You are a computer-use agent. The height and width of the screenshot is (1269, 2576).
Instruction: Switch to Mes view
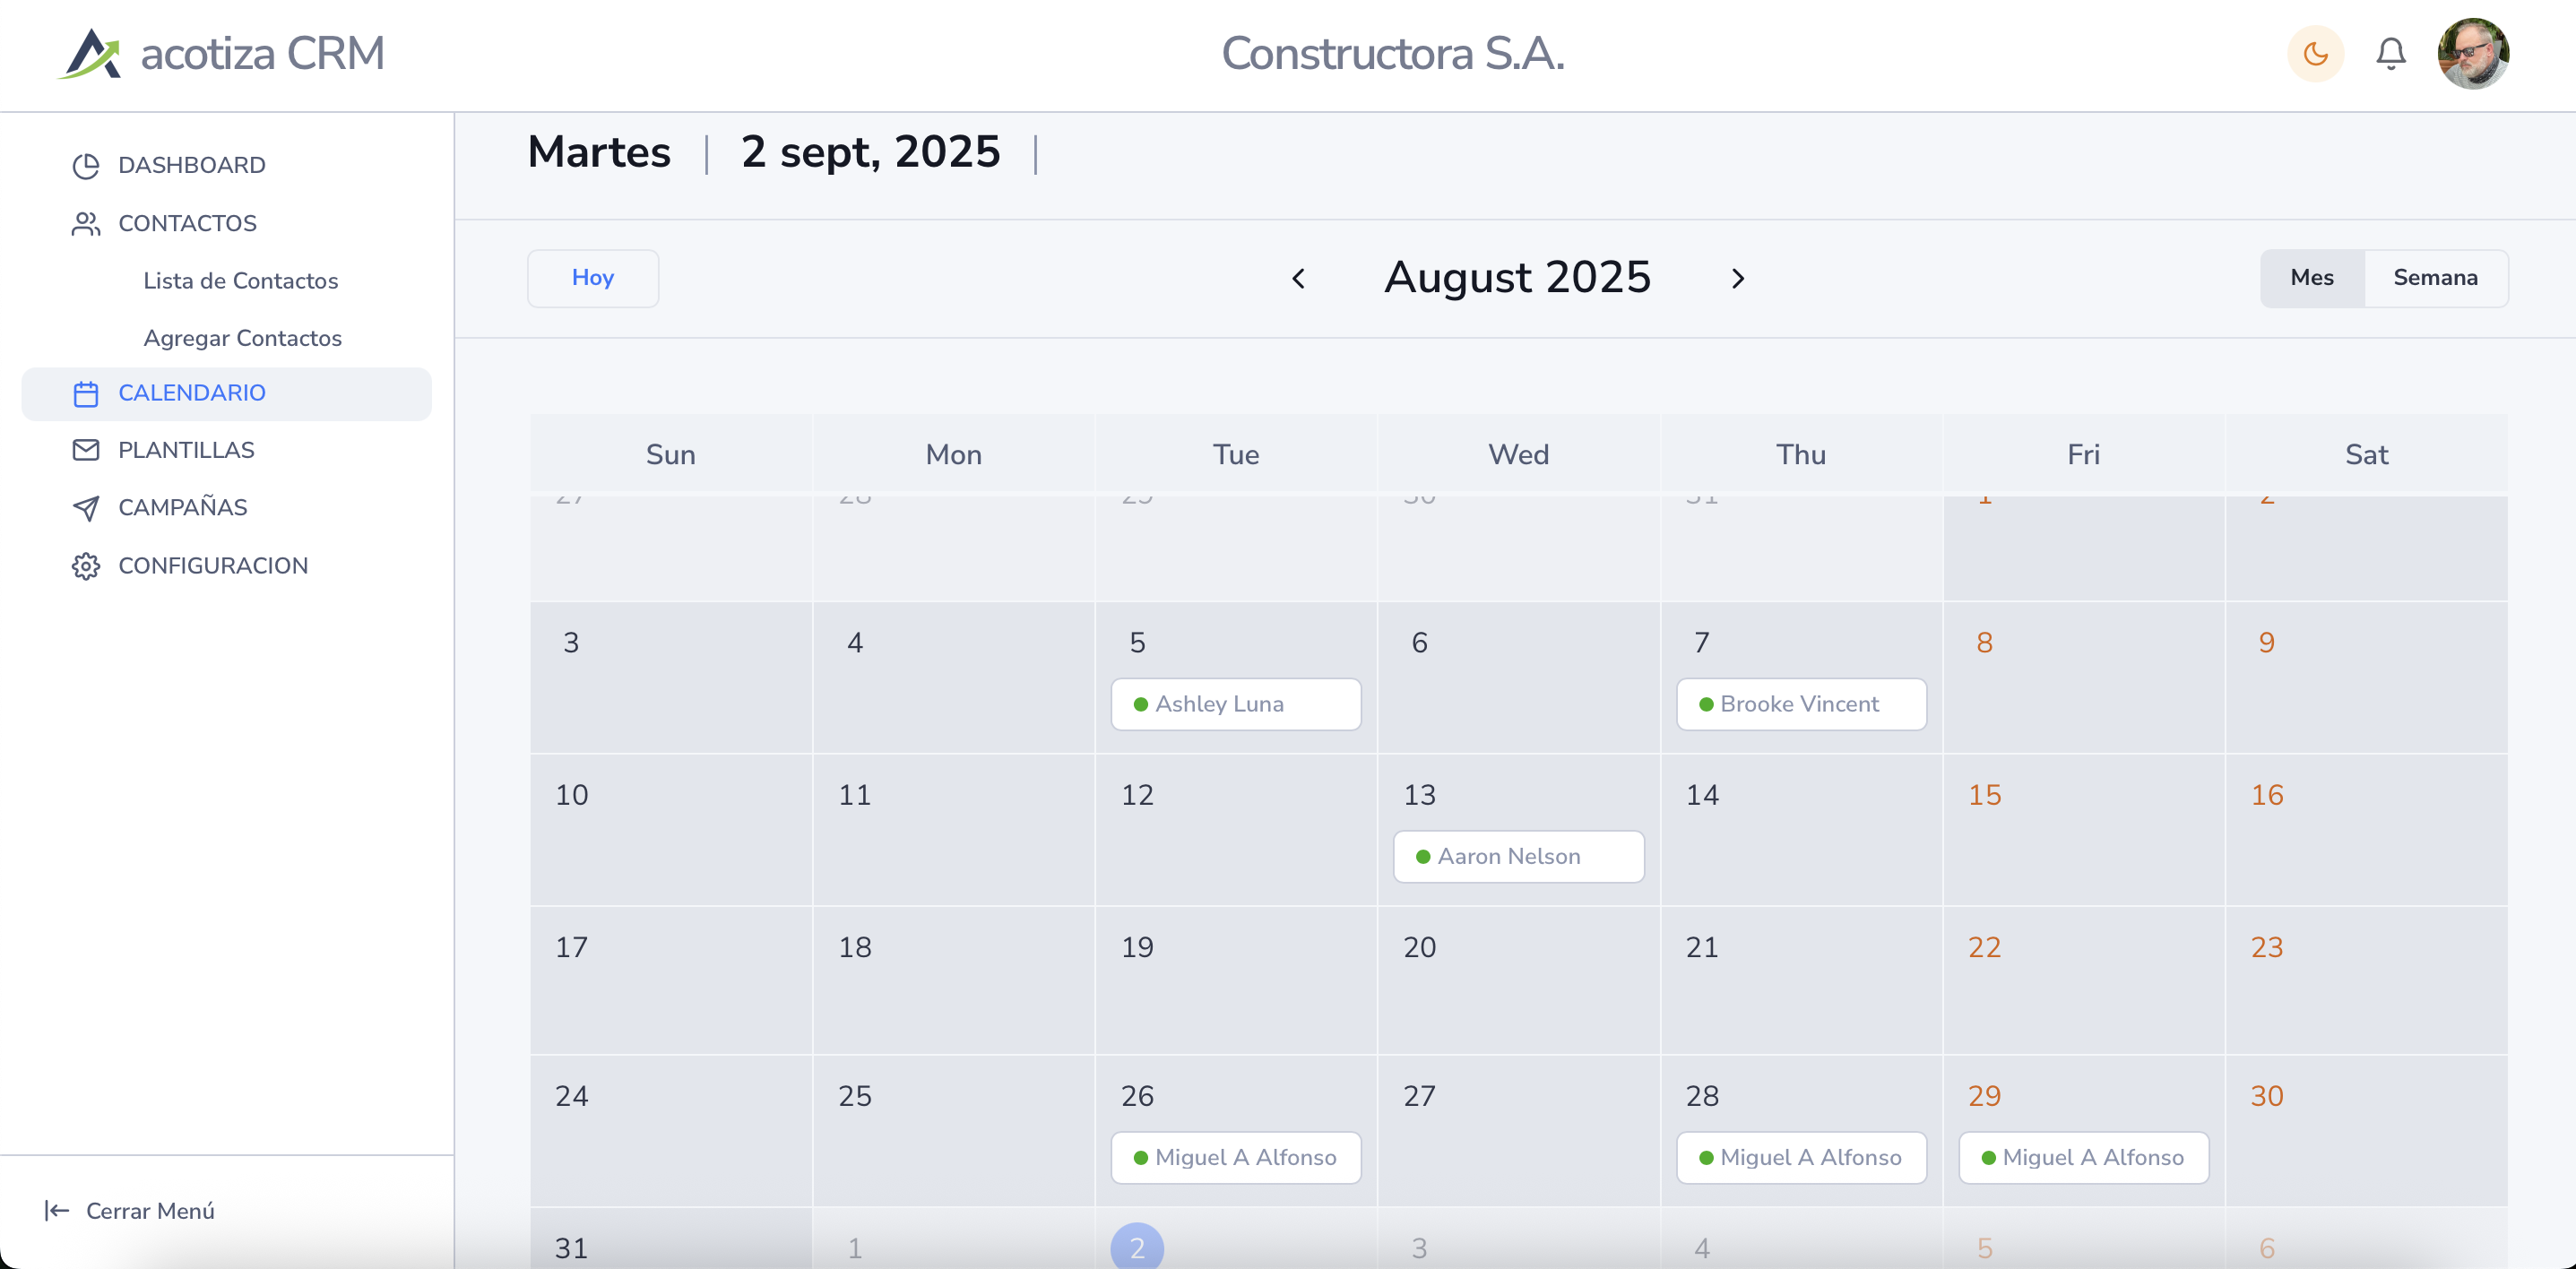(x=2312, y=278)
